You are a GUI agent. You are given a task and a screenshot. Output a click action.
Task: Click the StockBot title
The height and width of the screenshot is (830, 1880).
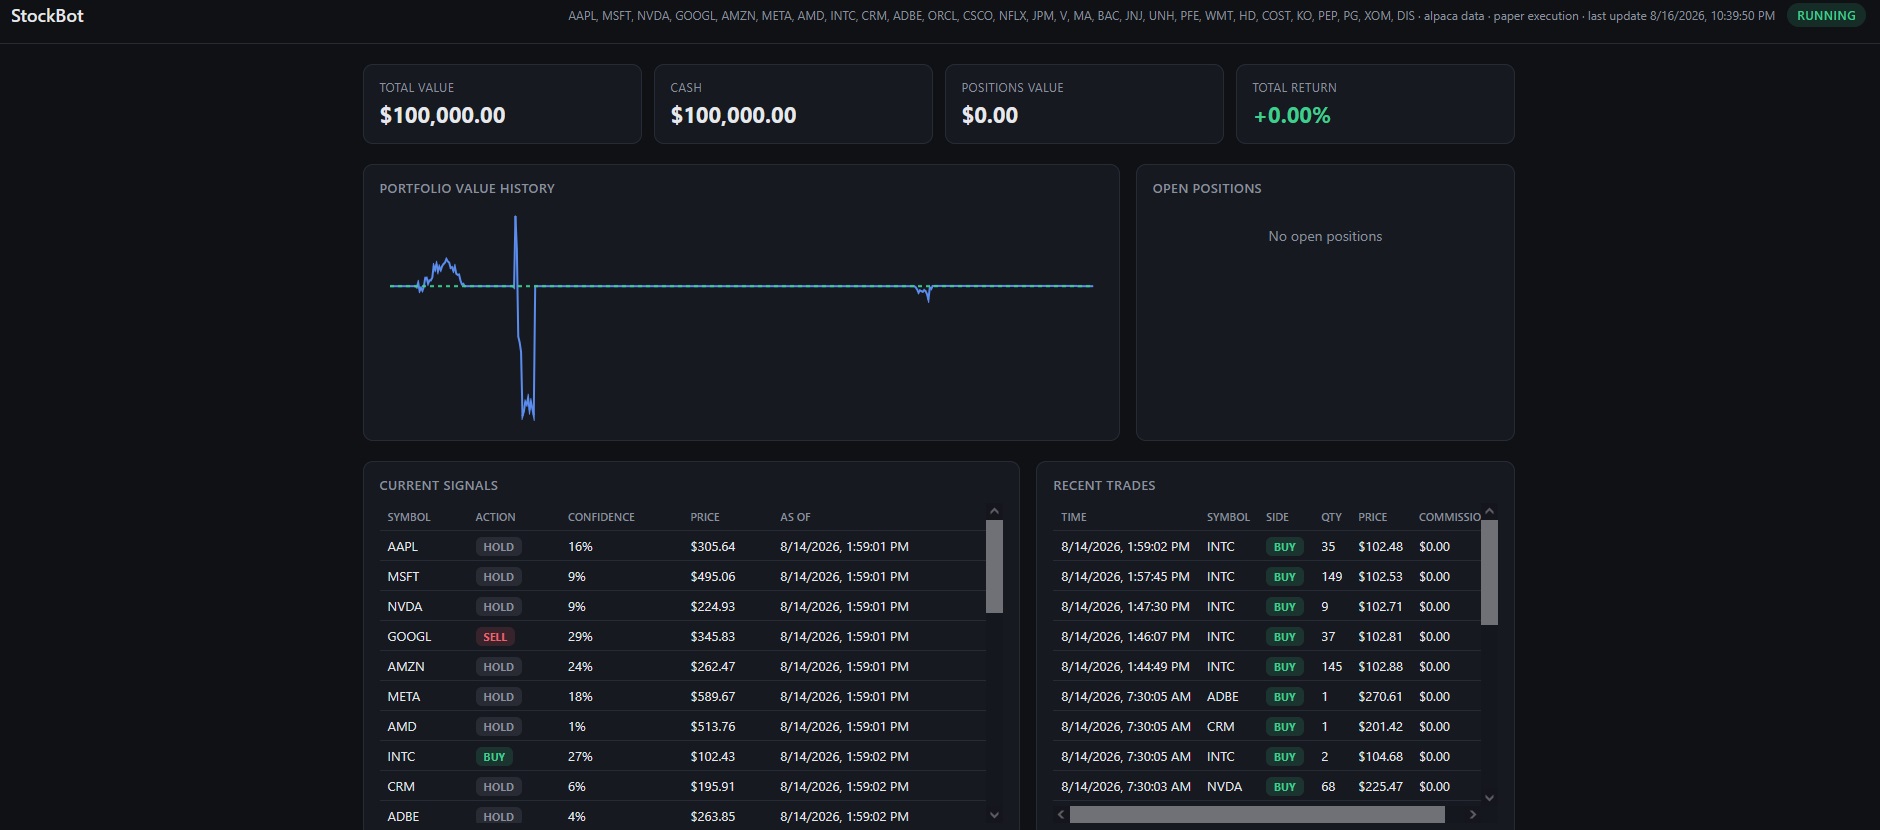47,16
